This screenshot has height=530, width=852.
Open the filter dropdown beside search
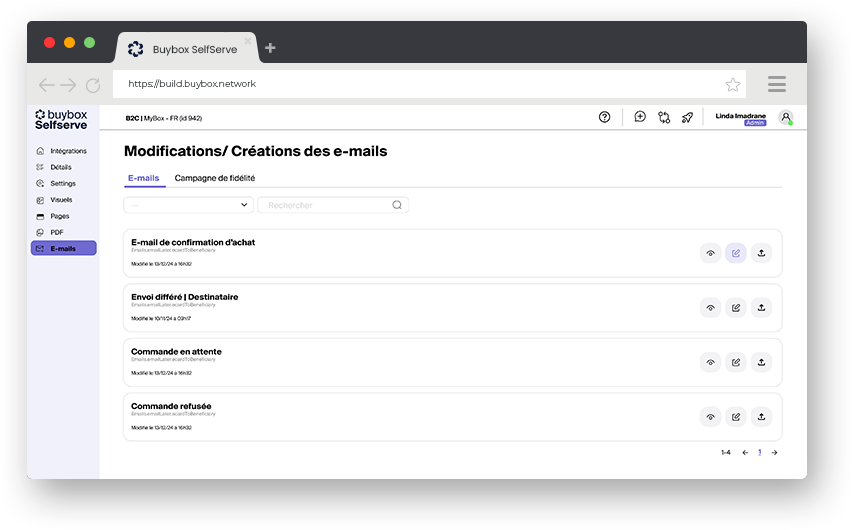click(188, 205)
